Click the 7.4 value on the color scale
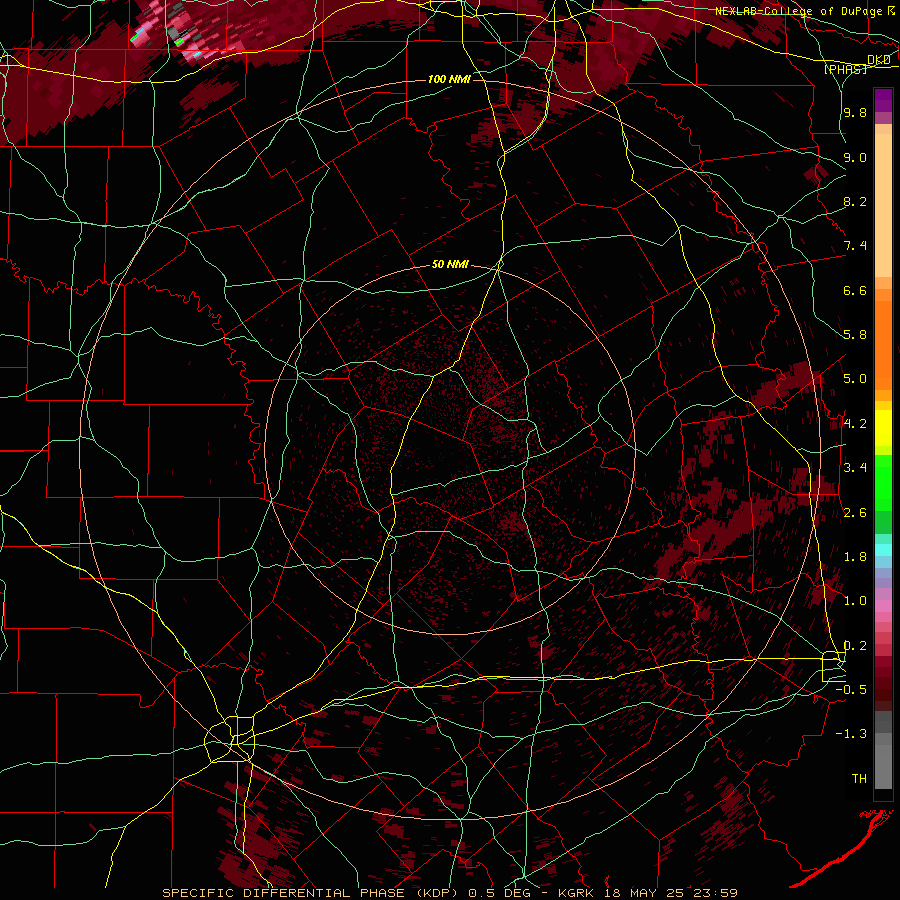 point(855,246)
